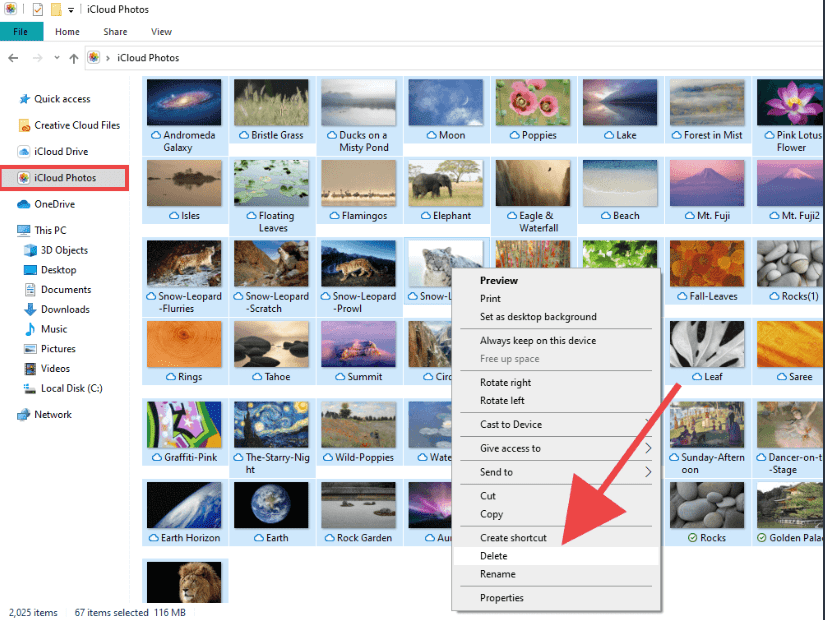Select The-Starry-Night painting thumbnail
This screenshot has width=825, height=620.
(x=271, y=424)
